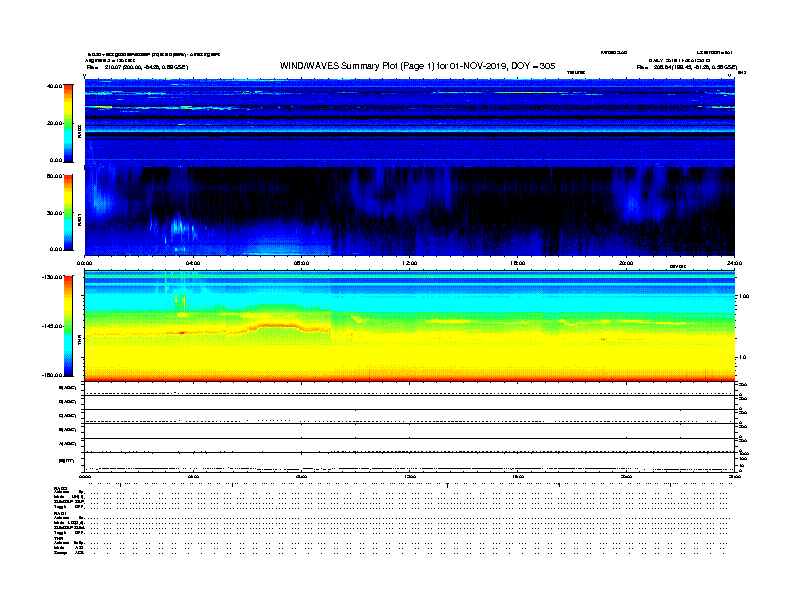Screen dimensions: 792x612
Task: Click the 08:00 time tick under RAD1
Action: pyautogui.click(x=302, y=263)
